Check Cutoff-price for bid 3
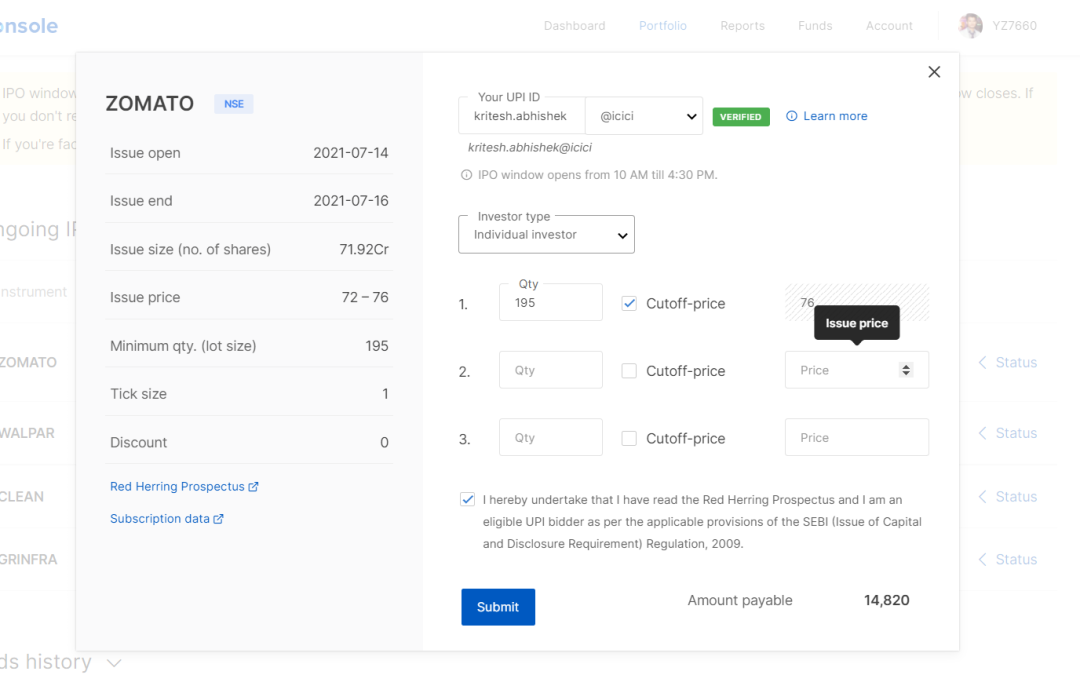The image size is (1080, 675). [x=629, y=438]
